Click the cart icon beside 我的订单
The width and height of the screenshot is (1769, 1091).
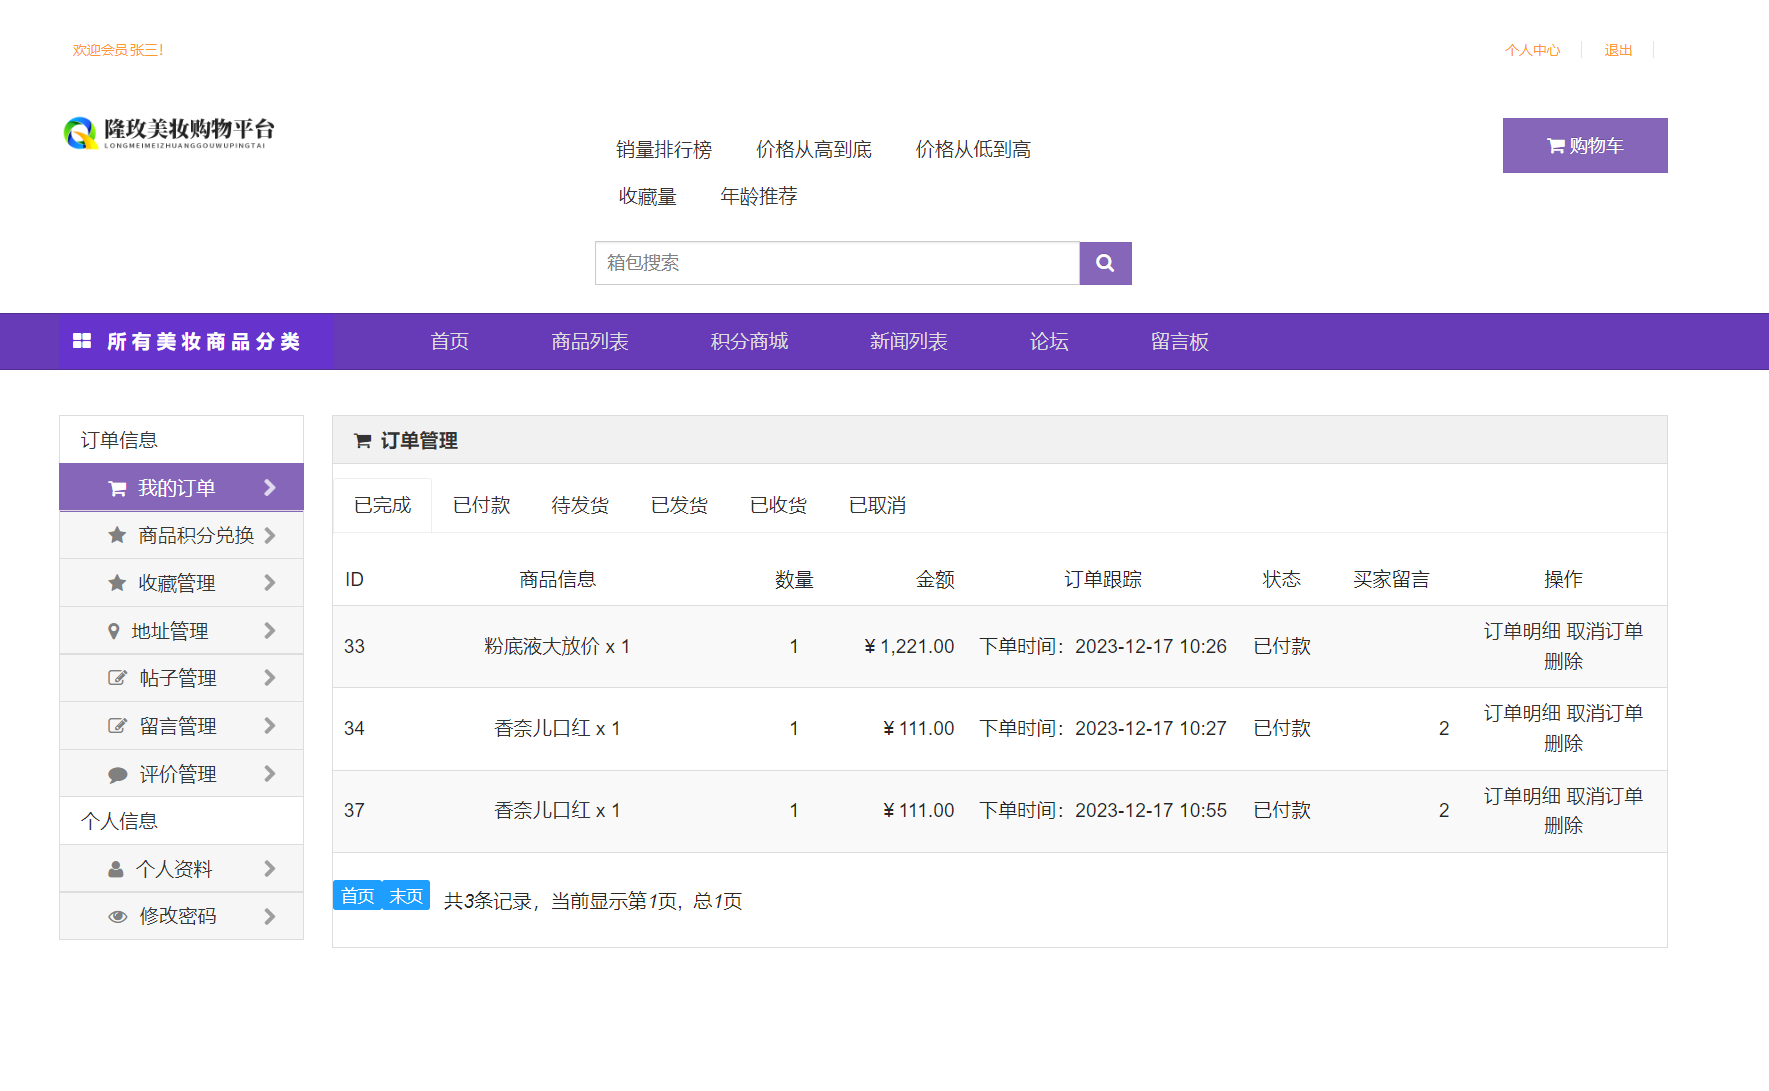click(x=116, y=487)
